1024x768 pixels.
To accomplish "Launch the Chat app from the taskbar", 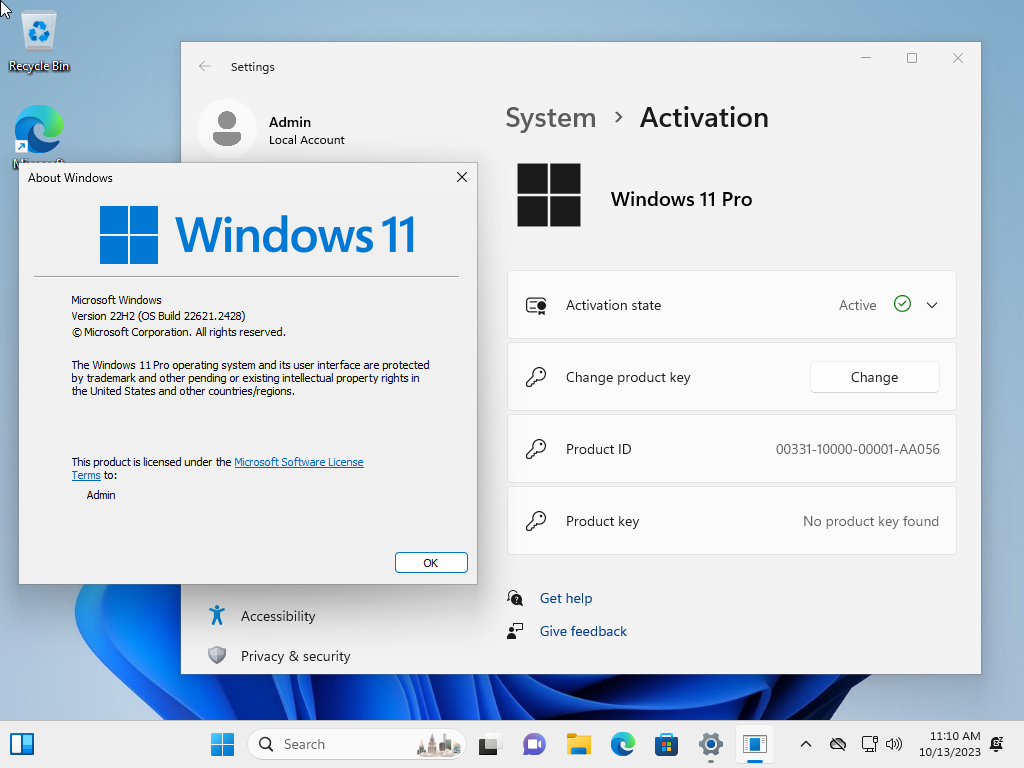I will [x=534, y=744].
